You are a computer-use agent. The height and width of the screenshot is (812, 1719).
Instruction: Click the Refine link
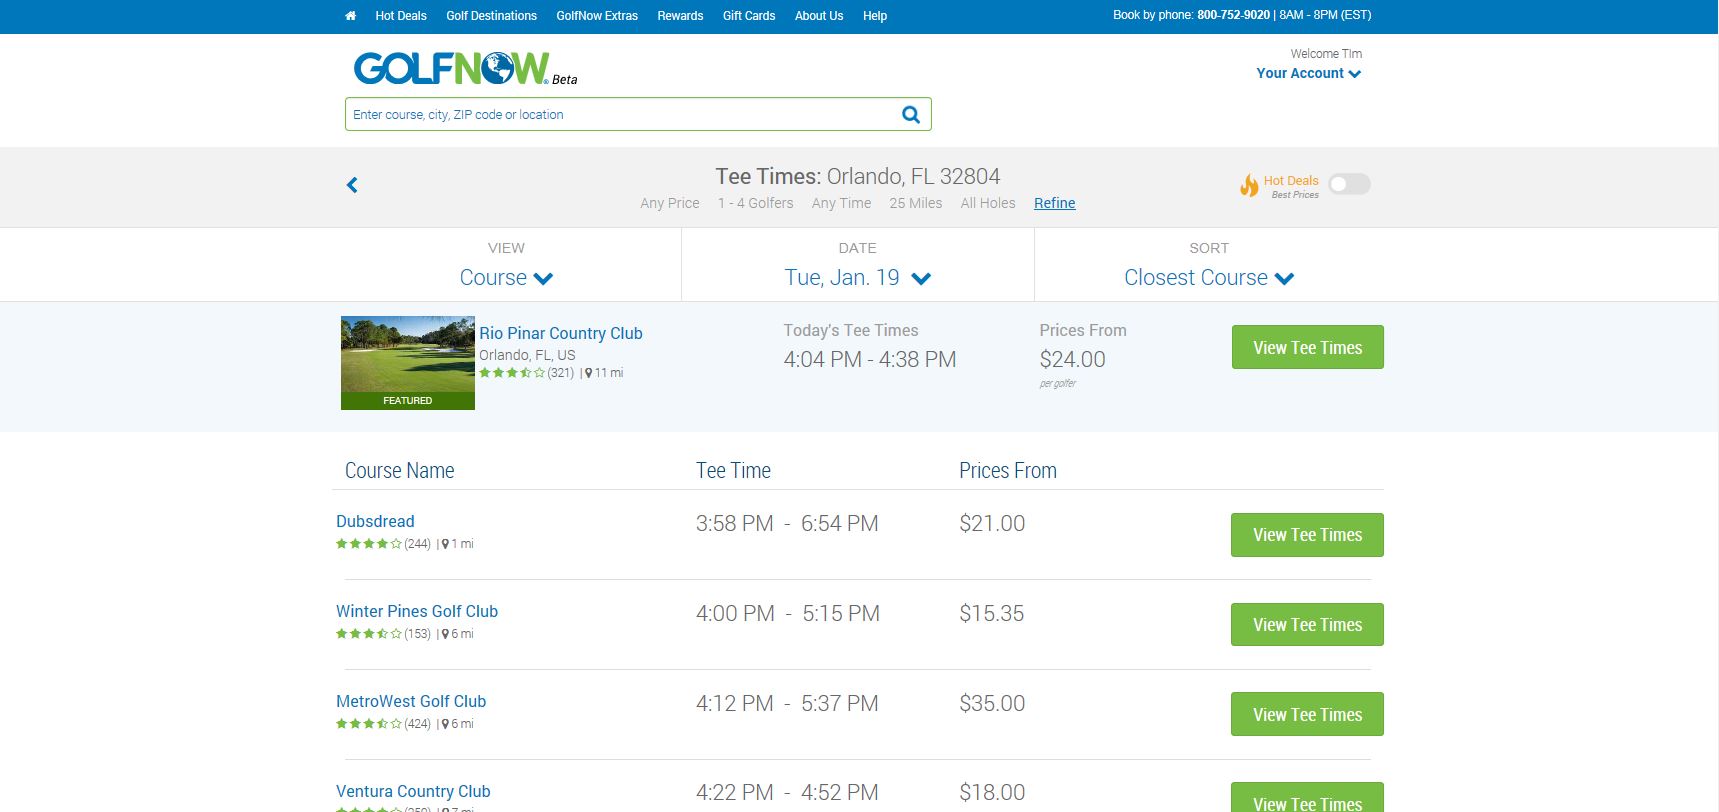pos(1055,203)
